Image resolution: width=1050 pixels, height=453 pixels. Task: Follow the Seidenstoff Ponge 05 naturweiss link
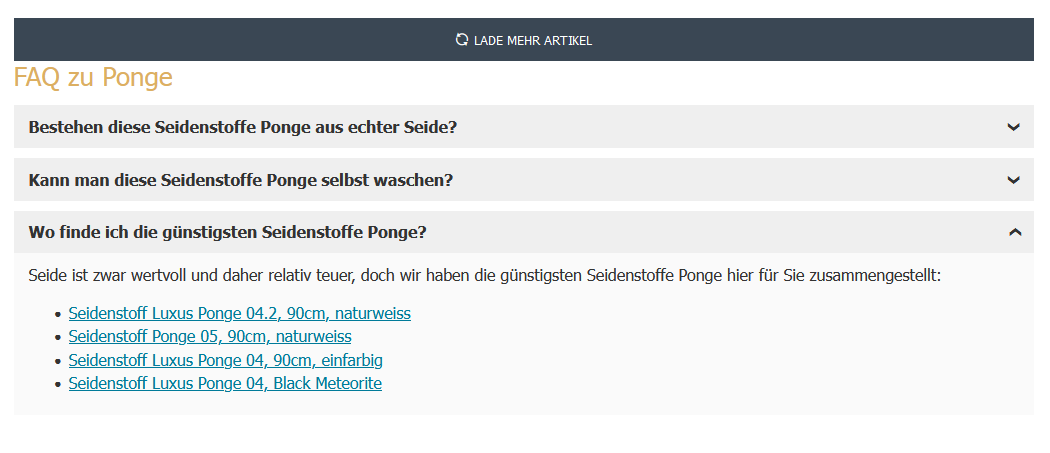pos(210,337)
